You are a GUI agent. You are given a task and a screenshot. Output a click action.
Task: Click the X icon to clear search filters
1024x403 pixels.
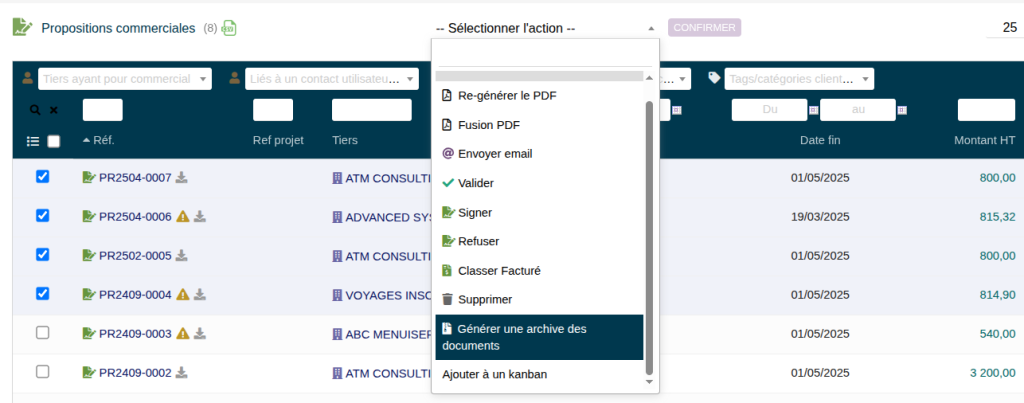click(x=54, y=110)
